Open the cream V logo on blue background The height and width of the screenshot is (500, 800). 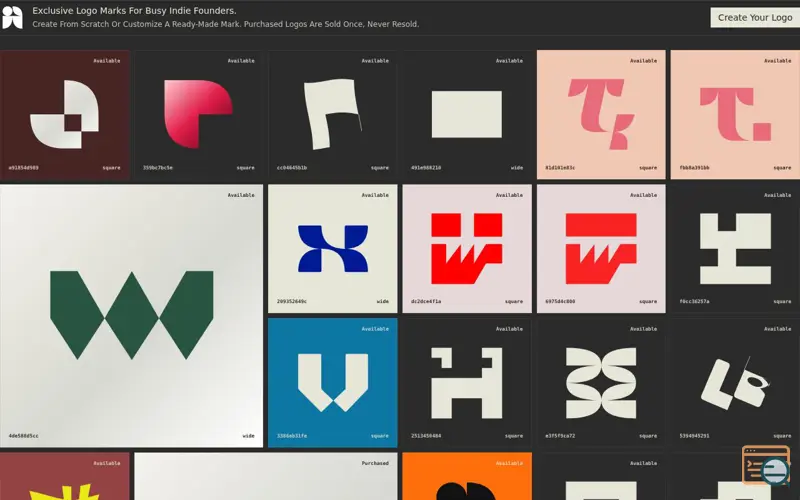(333, 383)
